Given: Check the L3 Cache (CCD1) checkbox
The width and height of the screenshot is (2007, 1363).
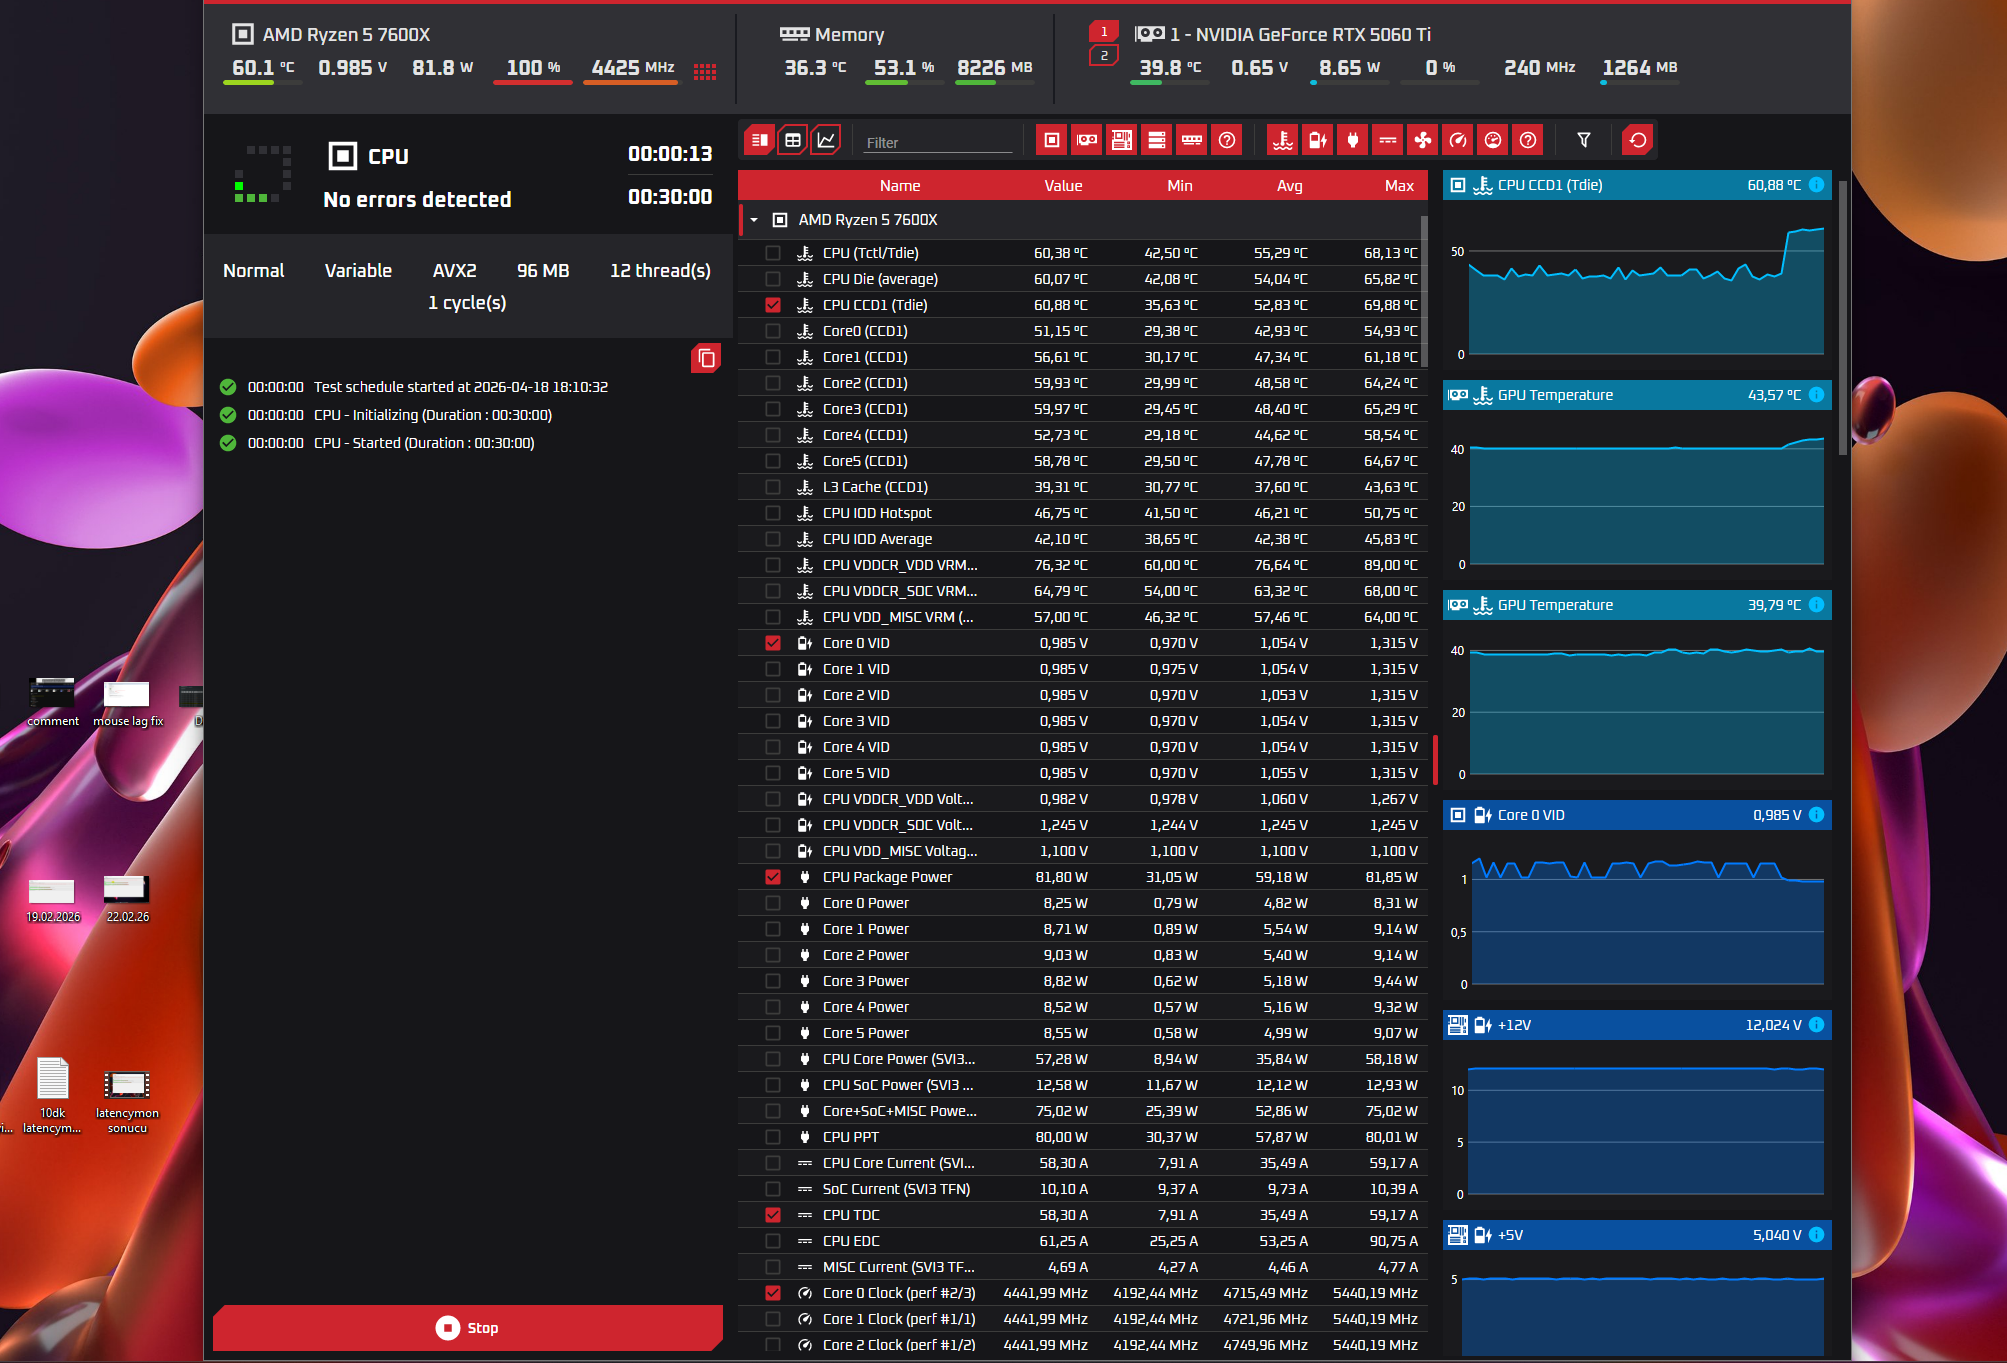Looking at the screenshot, I should (773, 487).
